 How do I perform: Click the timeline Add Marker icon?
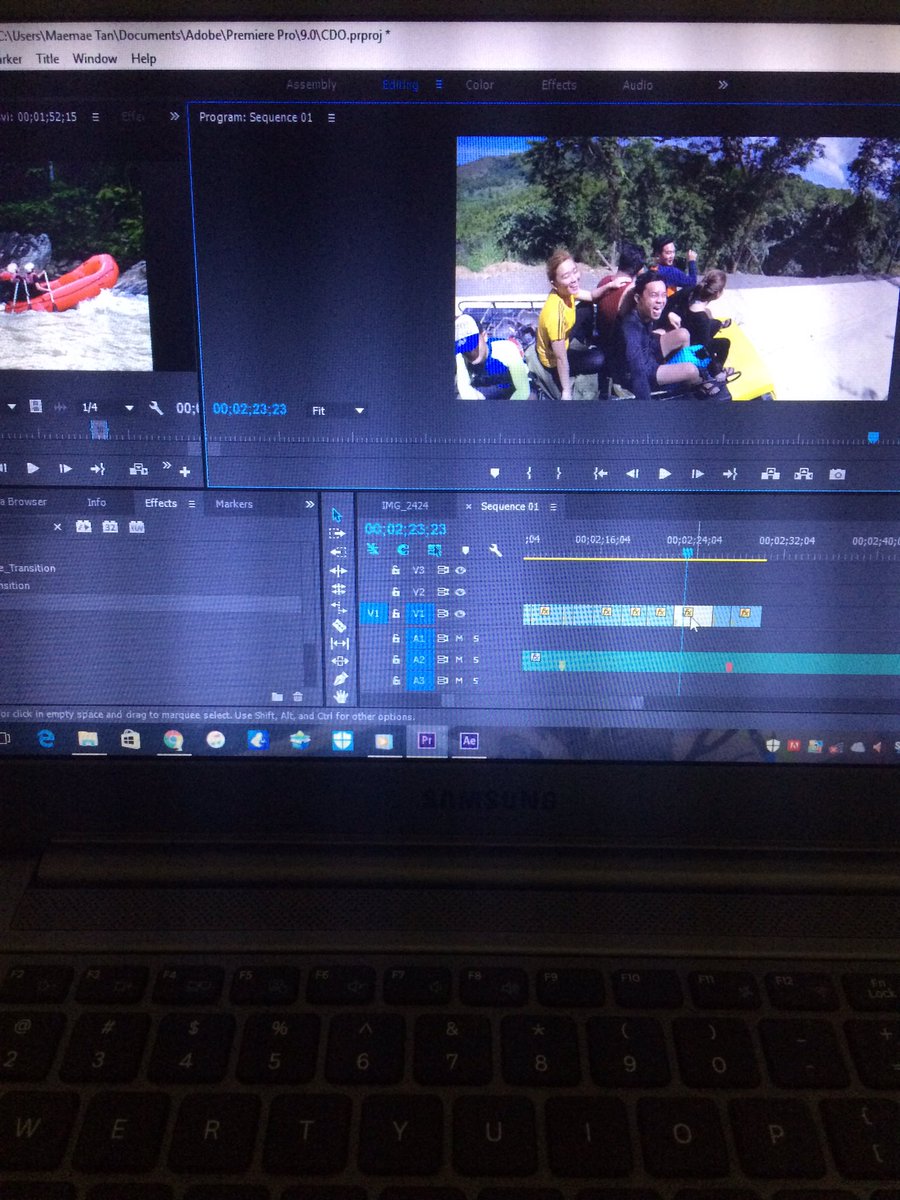(x=465, y=550)
